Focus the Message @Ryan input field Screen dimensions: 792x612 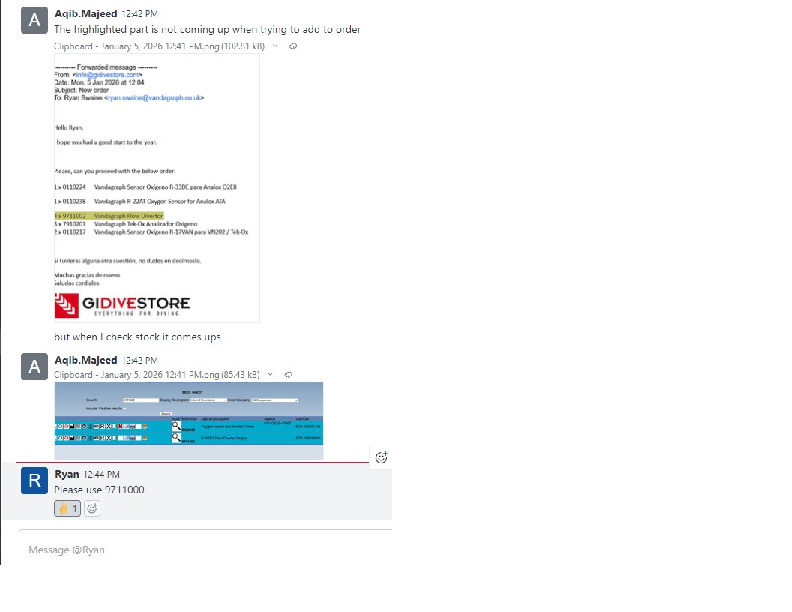click(200, 549)
